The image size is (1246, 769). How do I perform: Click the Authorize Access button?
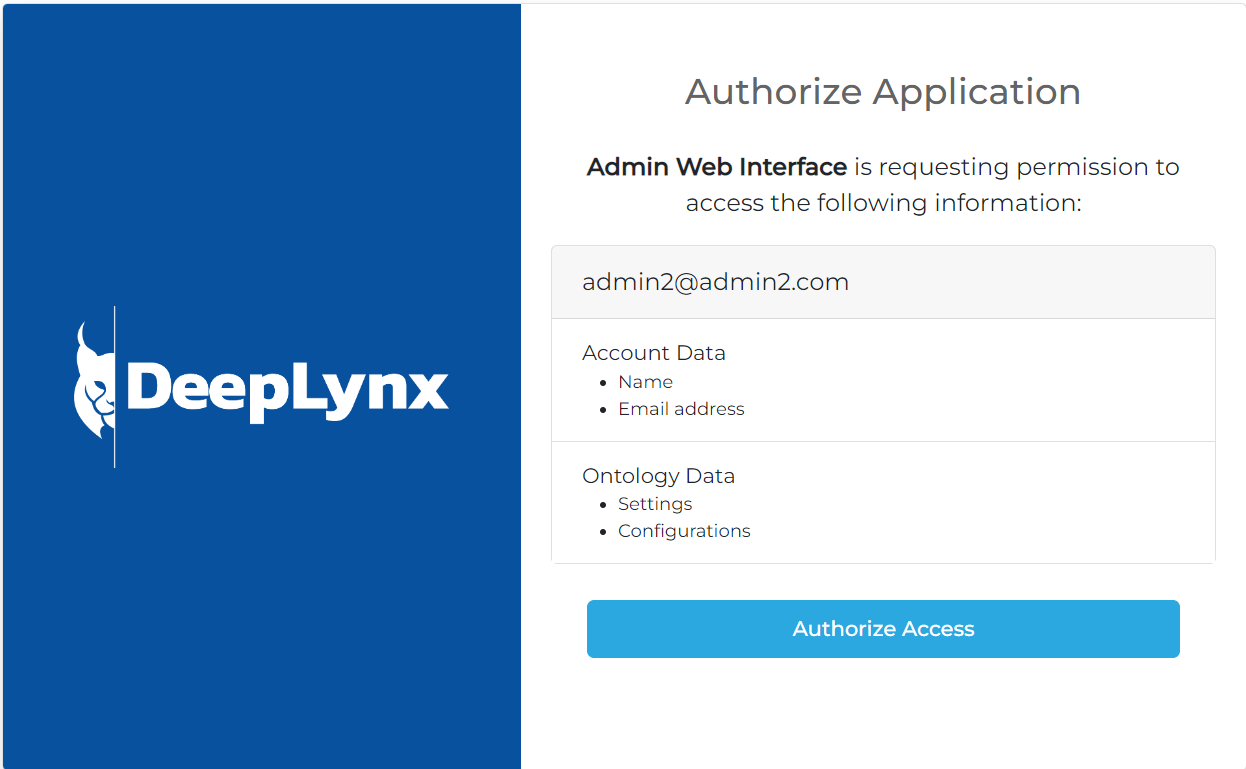pos(883,629)
